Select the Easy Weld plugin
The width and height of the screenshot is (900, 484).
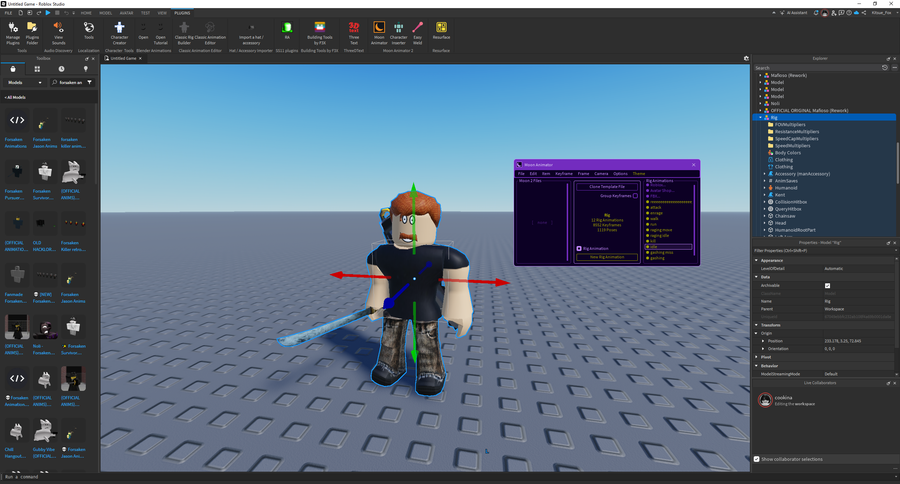click(417, 33)
